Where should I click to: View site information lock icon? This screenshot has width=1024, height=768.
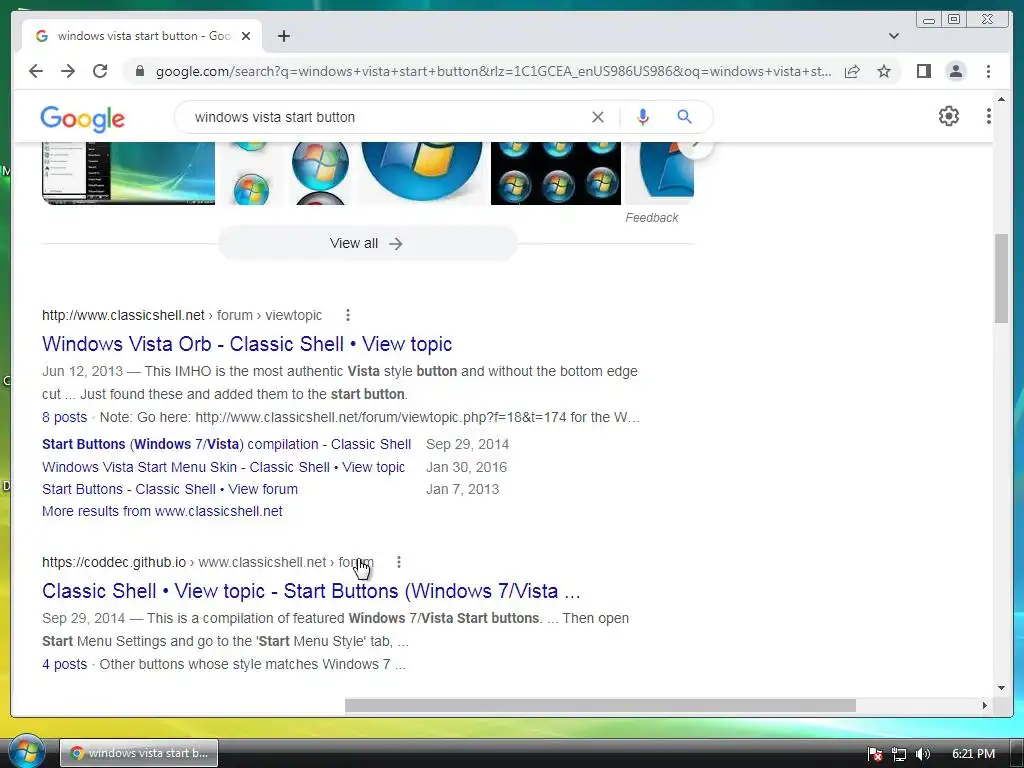click(x=139, y=71)
